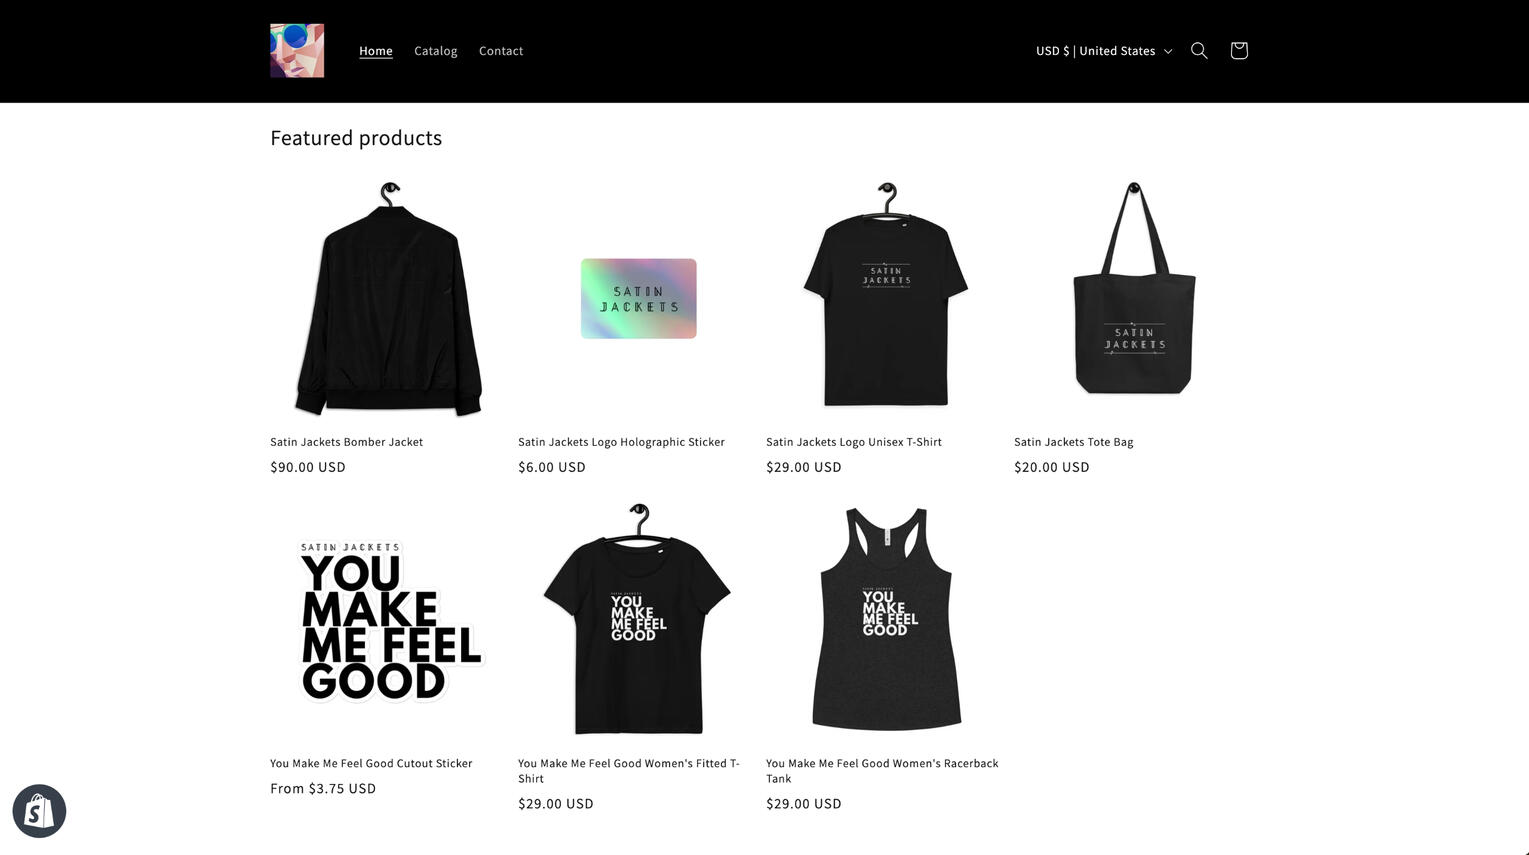
Task: Open the search magnifier icon
Action: (x=1199, y=51)
